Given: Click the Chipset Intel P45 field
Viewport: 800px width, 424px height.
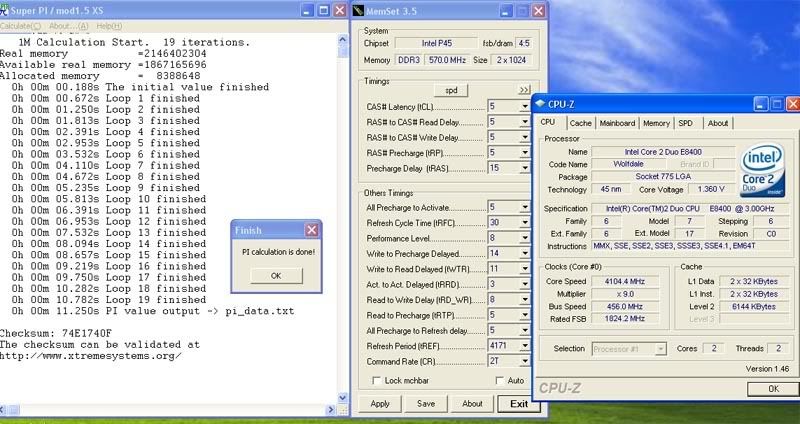Looking at the screenshot, I should point(437,43).
